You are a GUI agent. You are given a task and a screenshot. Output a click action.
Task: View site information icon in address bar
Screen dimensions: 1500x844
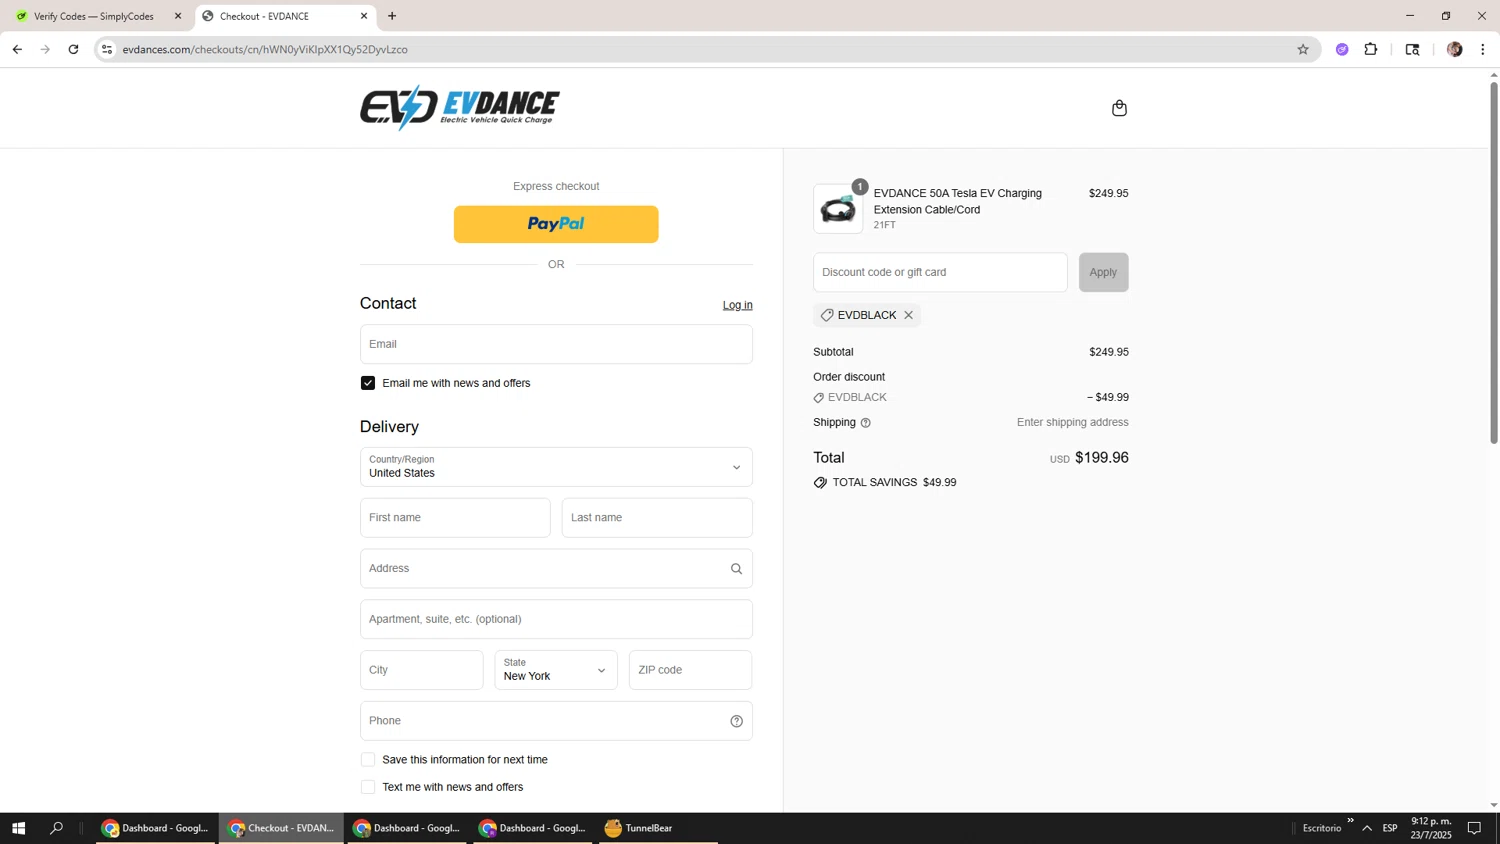tap(107, 49)
